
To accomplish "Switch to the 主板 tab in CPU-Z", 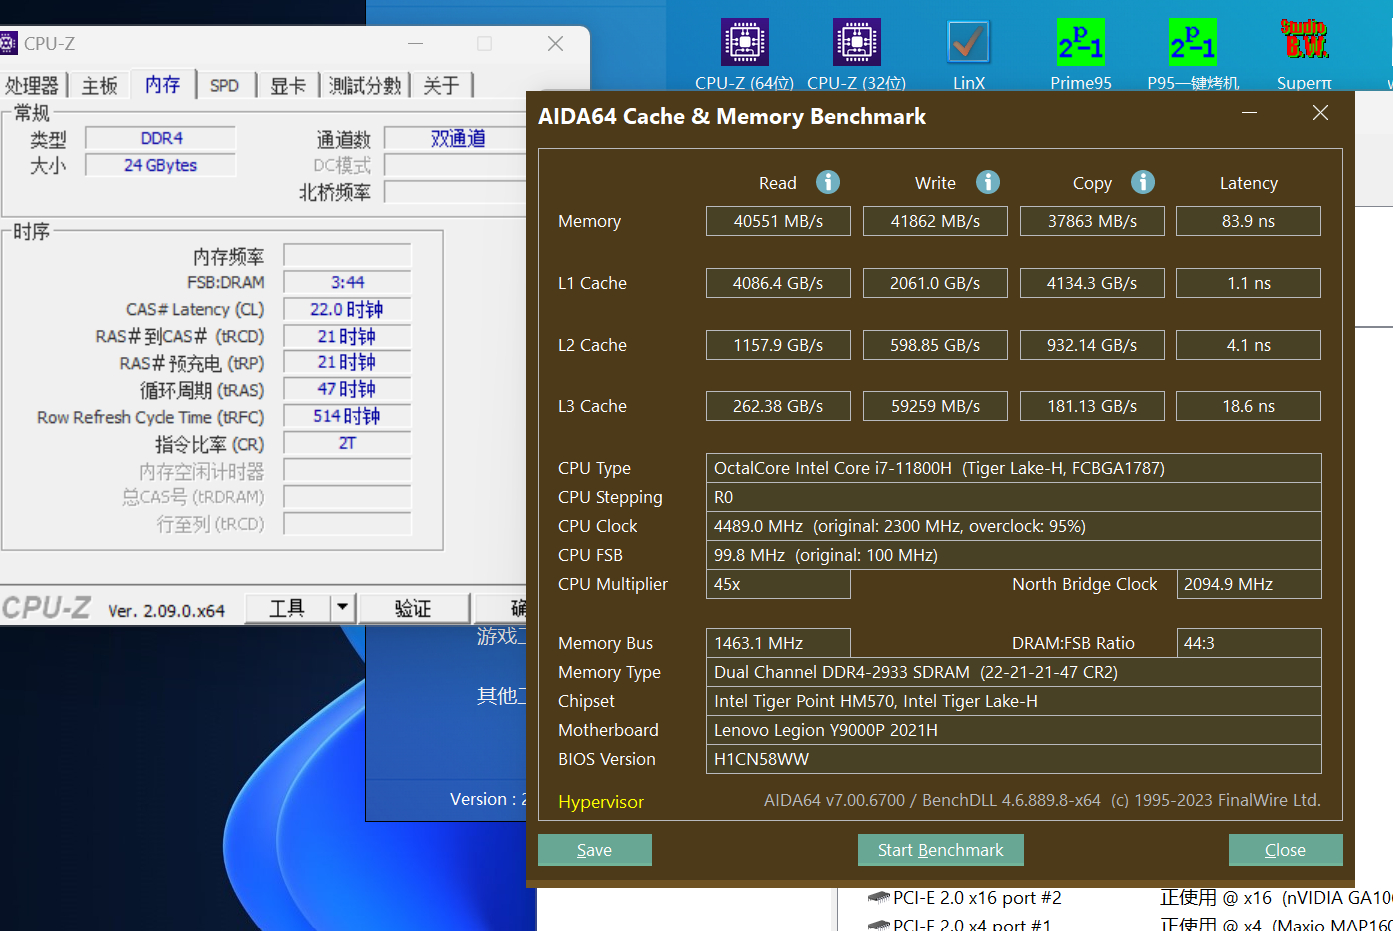I will [100, 86].
